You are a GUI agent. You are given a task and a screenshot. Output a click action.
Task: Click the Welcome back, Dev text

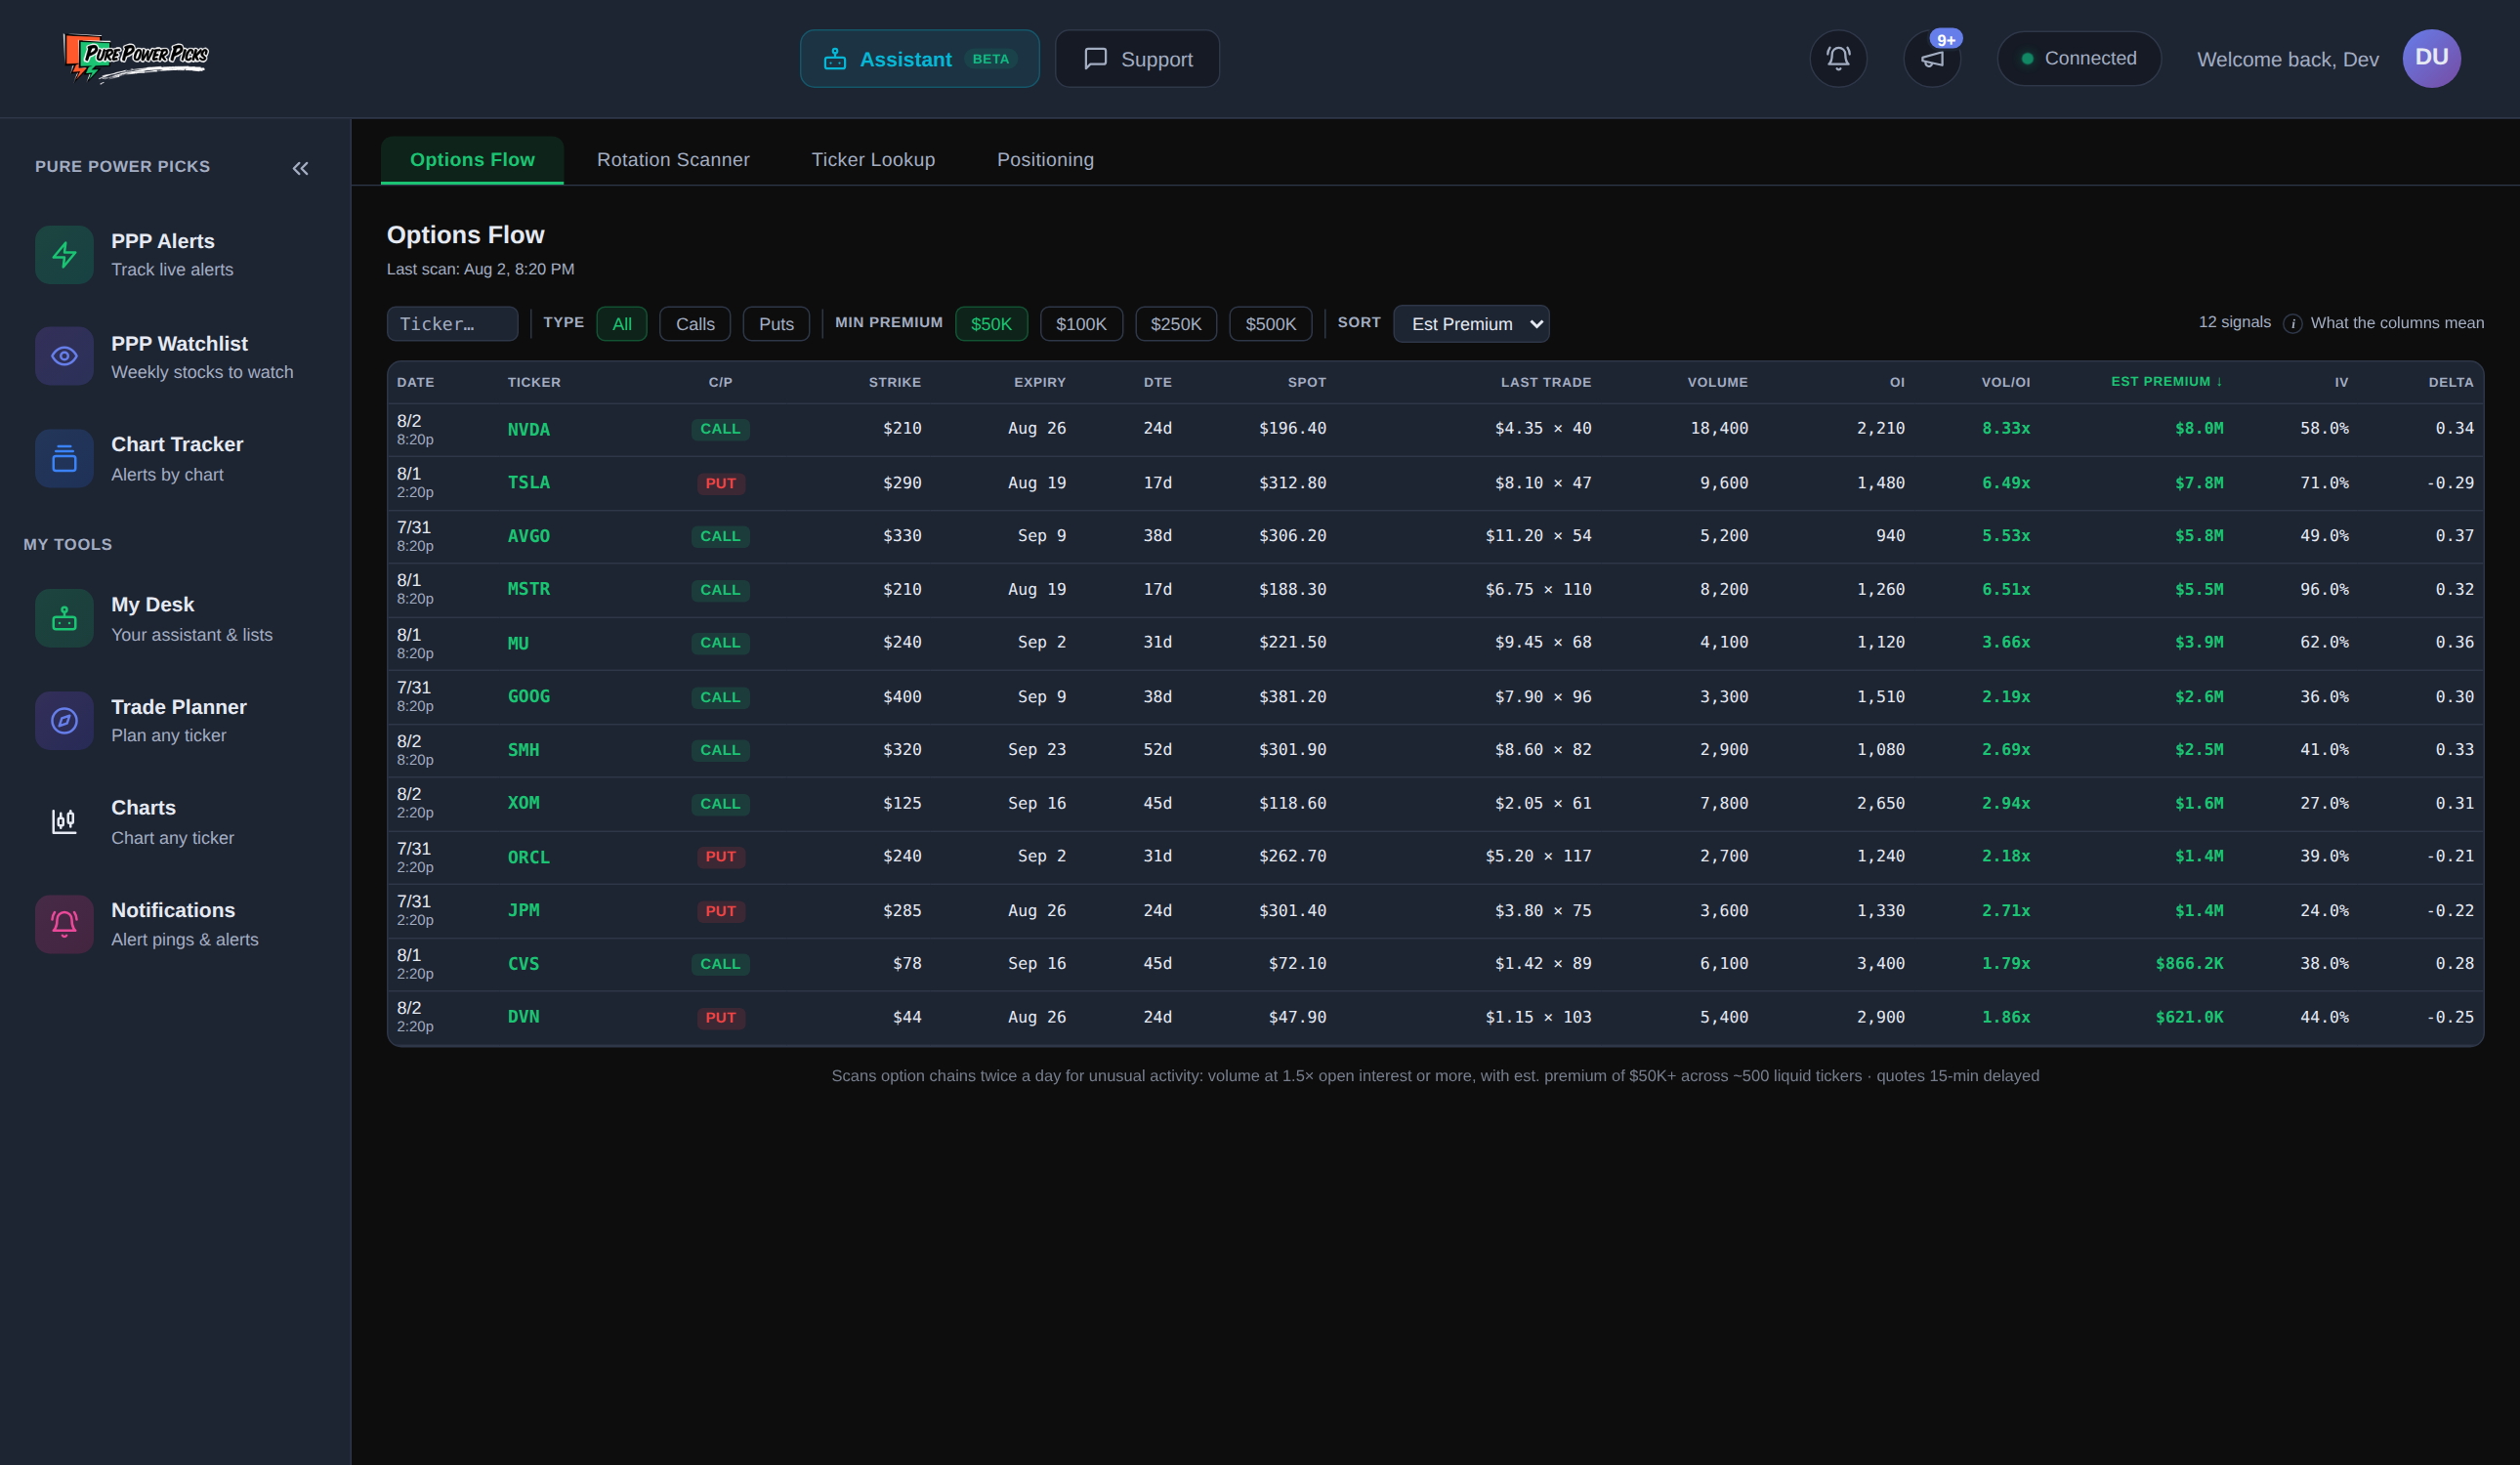click(x=2287, y=59)
